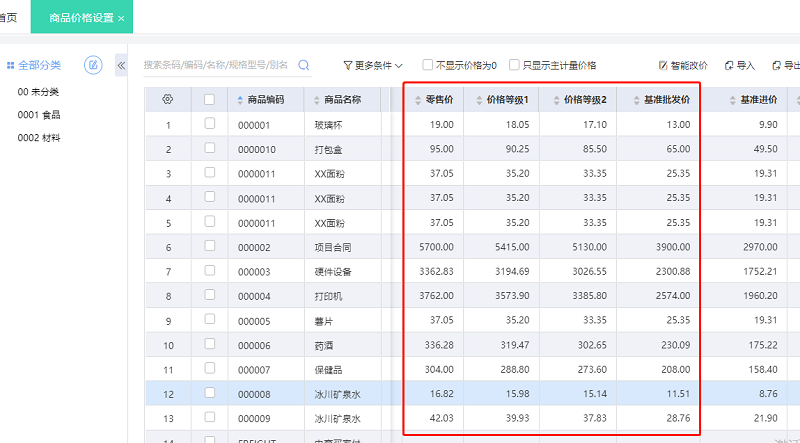
Task: Select the 商品价格设置 tab
Action: pyautogui.click(x=82, y=18)
